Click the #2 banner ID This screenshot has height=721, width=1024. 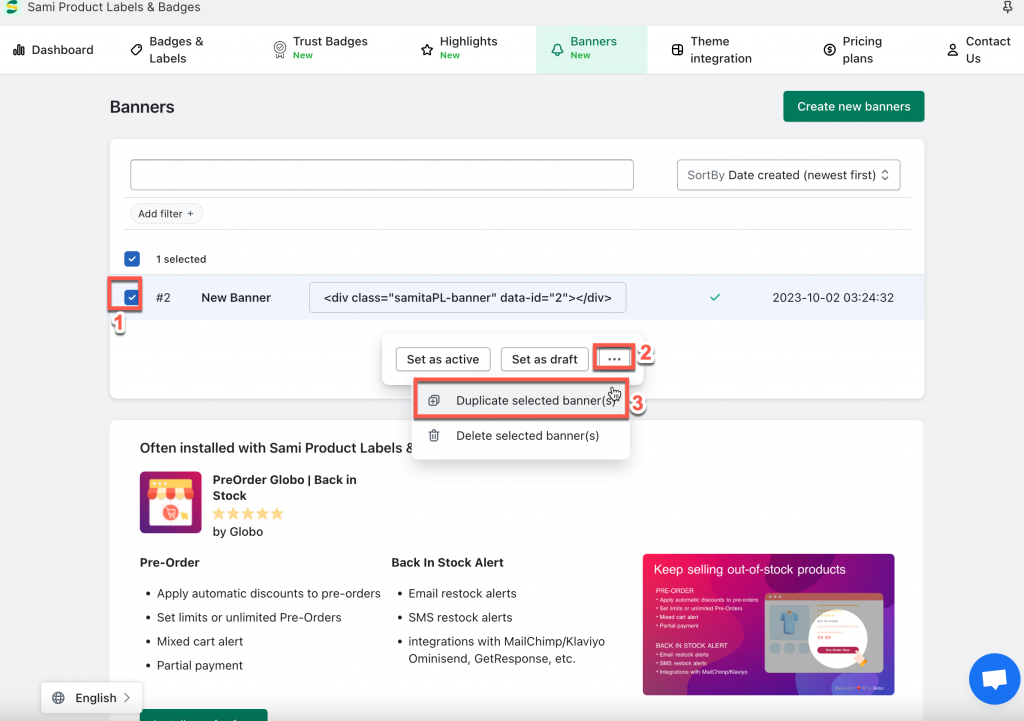point(163,298)
